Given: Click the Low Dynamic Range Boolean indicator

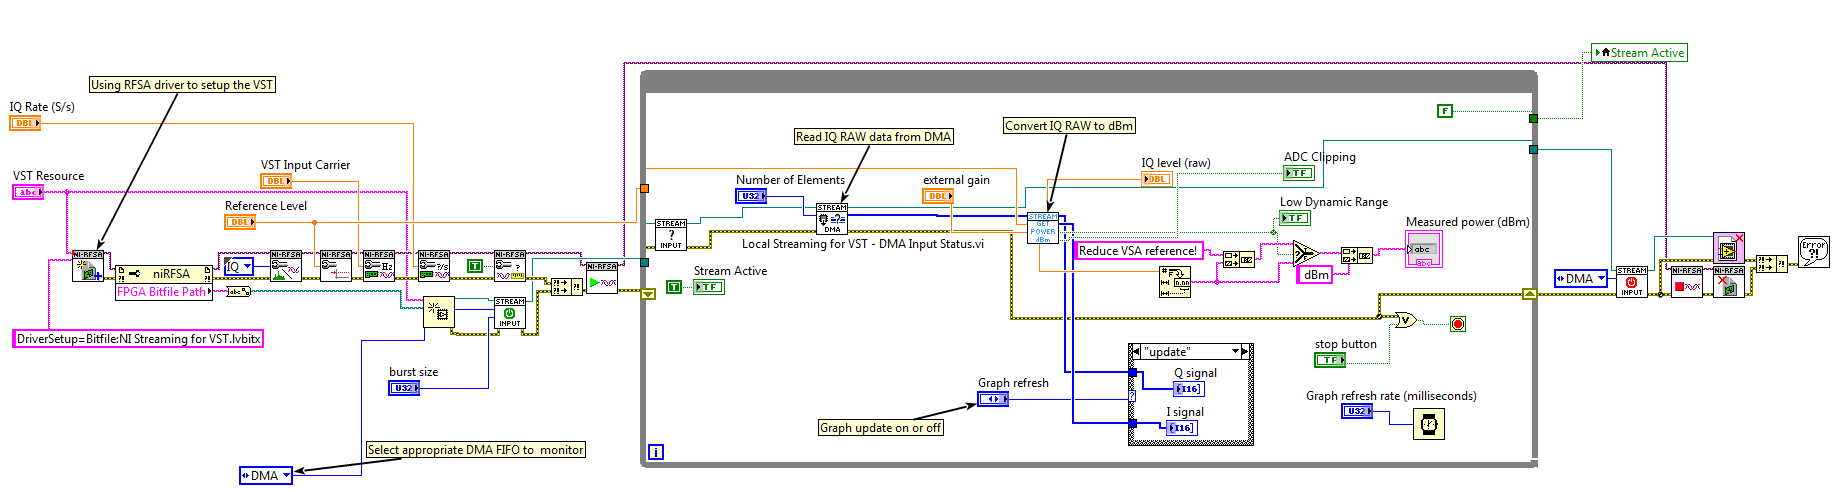Looking at the screenshot, I should click(x=1295, y=218).
